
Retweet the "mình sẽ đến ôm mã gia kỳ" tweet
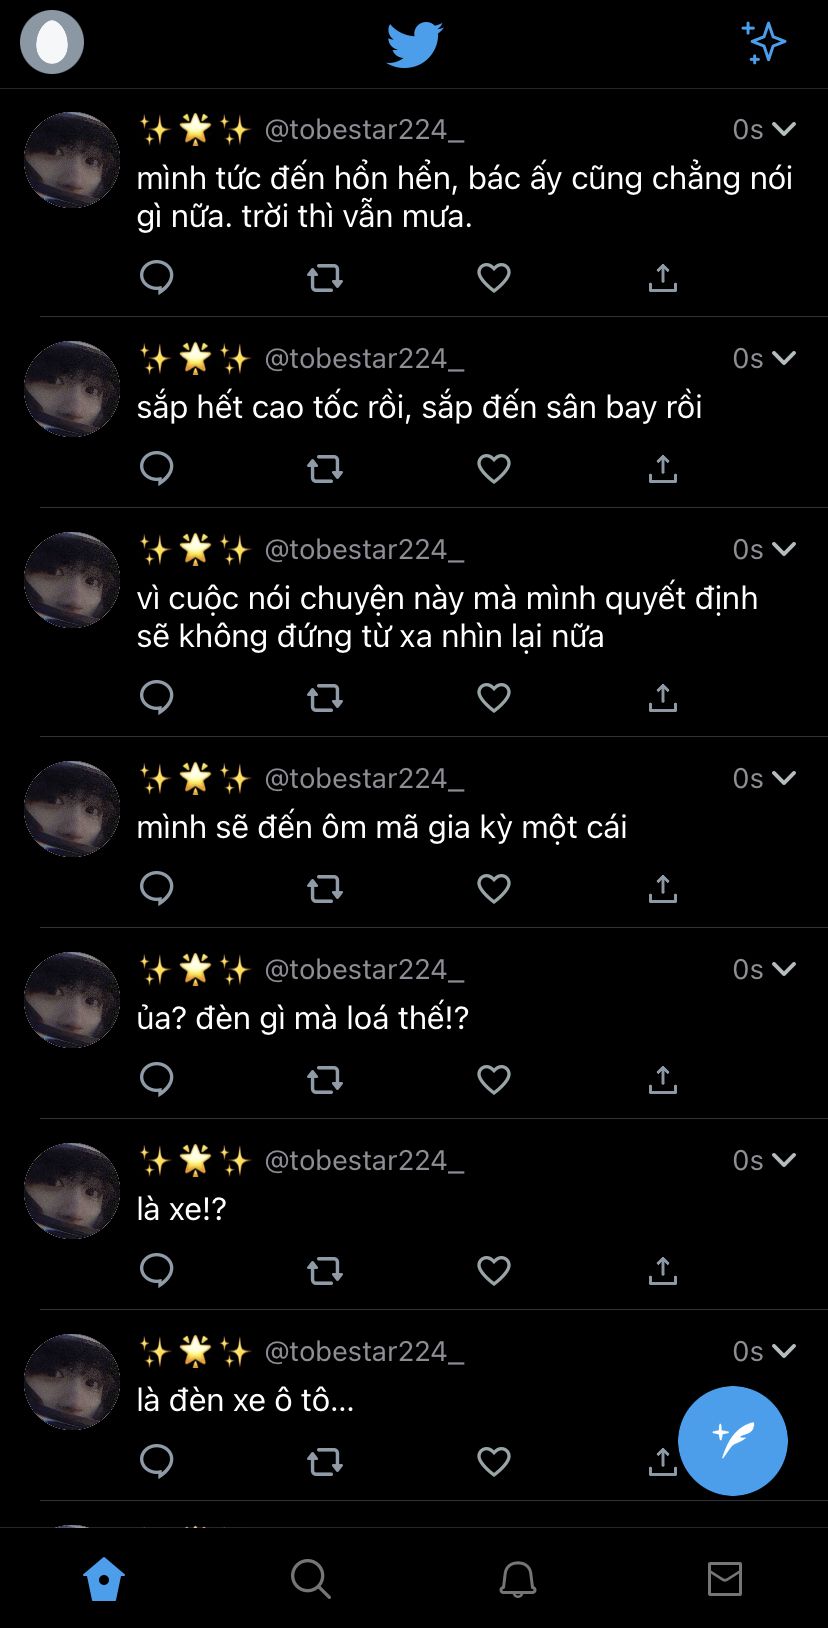[x=325, y=888]
